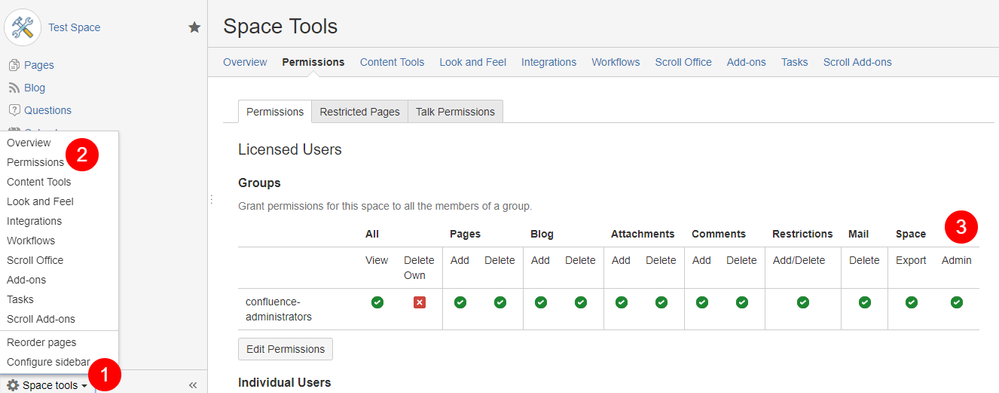Screen dimensions: 999x393
Task: Click the Pages sidebar icon
Action: pos(14,65)
